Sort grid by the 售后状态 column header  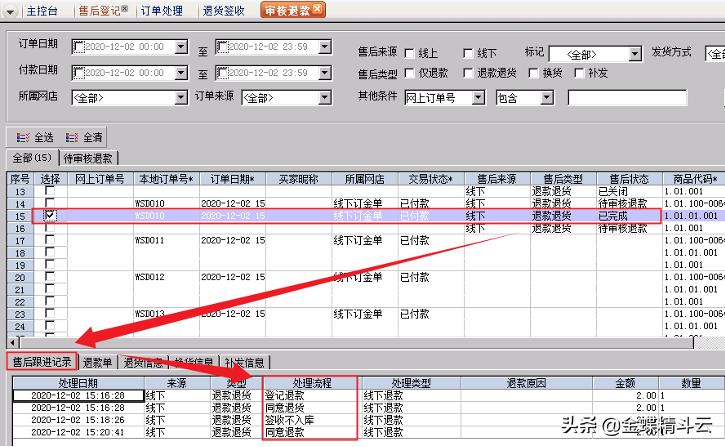(628, 178)
